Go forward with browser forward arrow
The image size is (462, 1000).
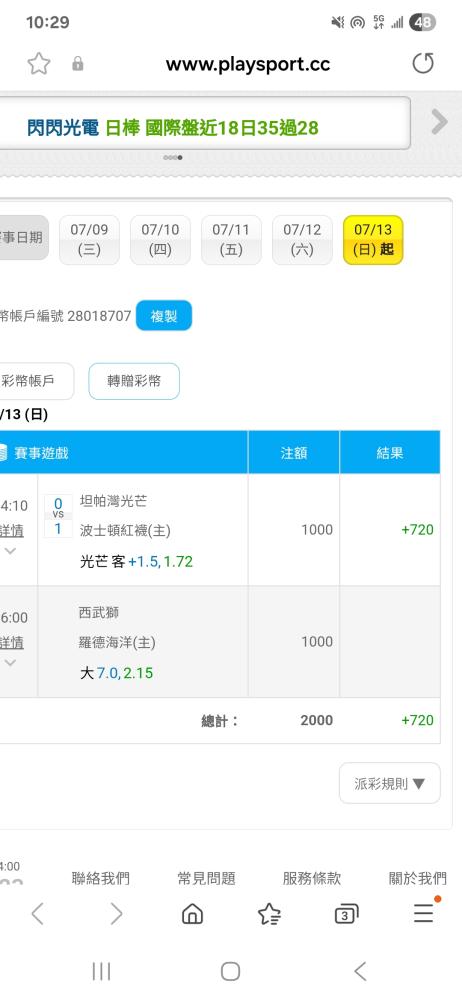coord(116,914)
